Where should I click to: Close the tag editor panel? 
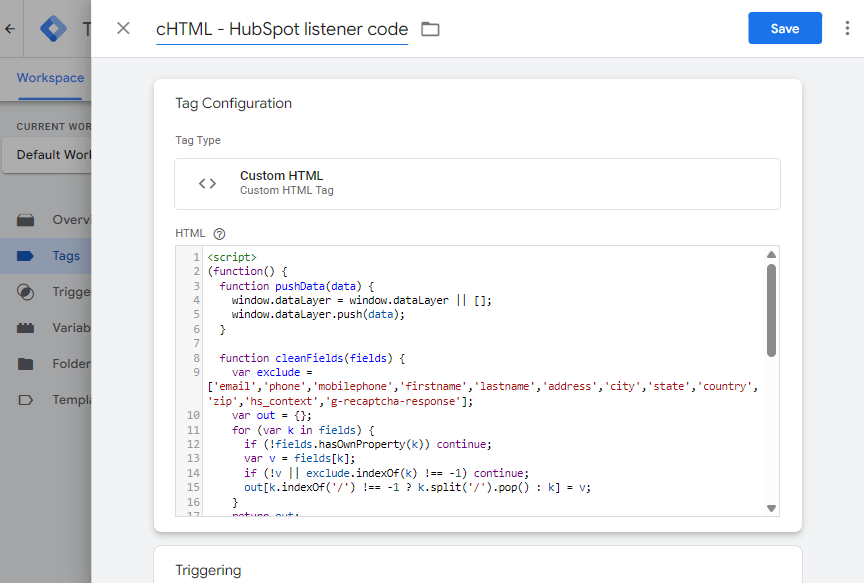click(123, 28)
